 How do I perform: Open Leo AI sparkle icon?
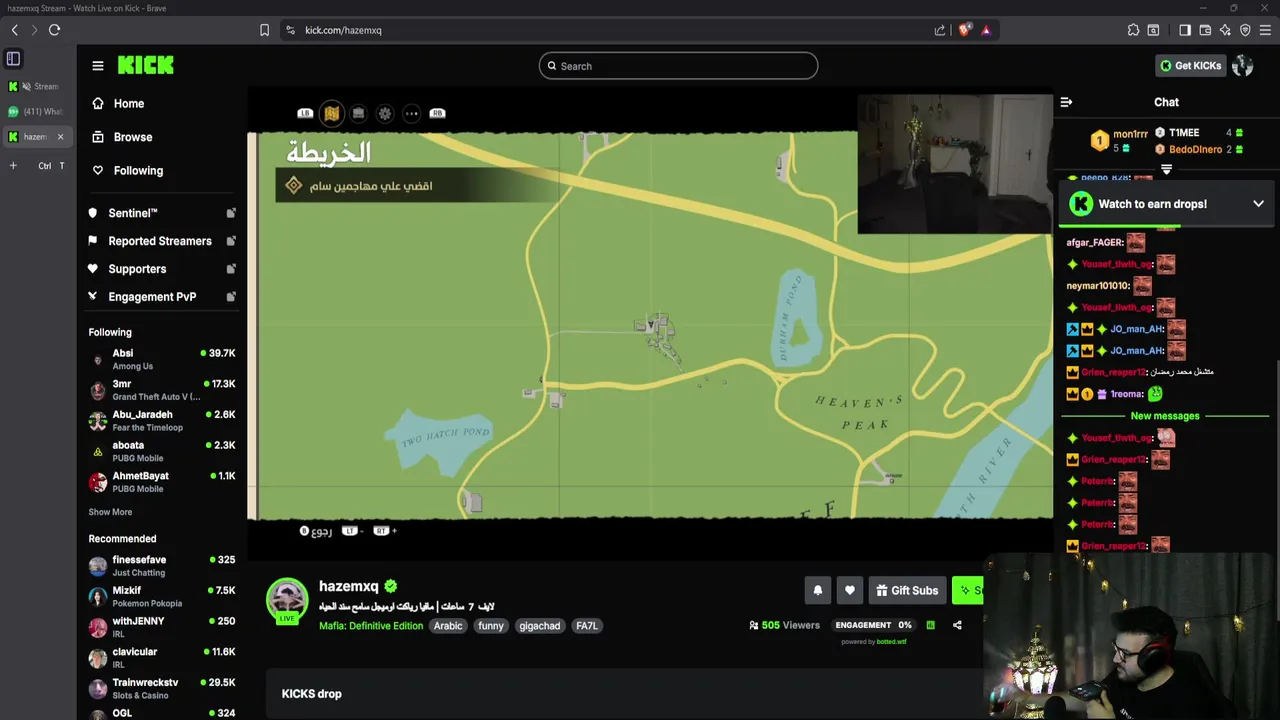point(1225,30)
